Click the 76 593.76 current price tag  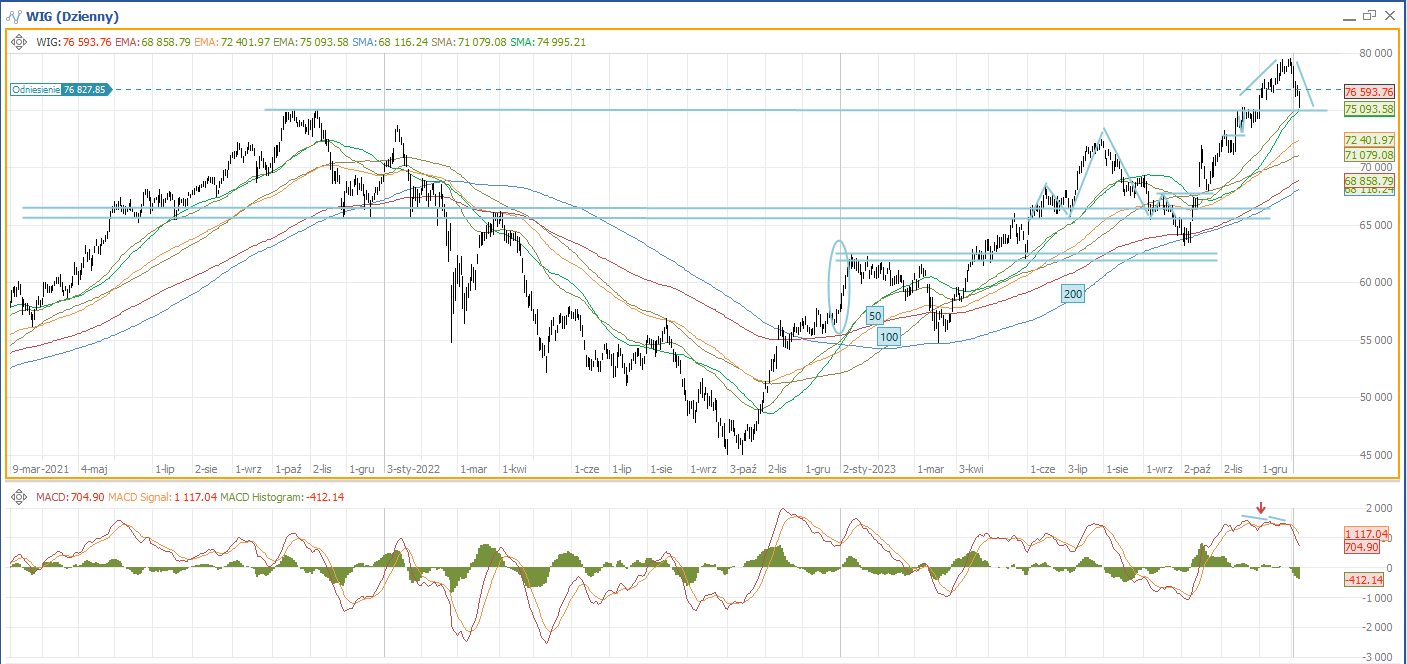coord(1368,91)
